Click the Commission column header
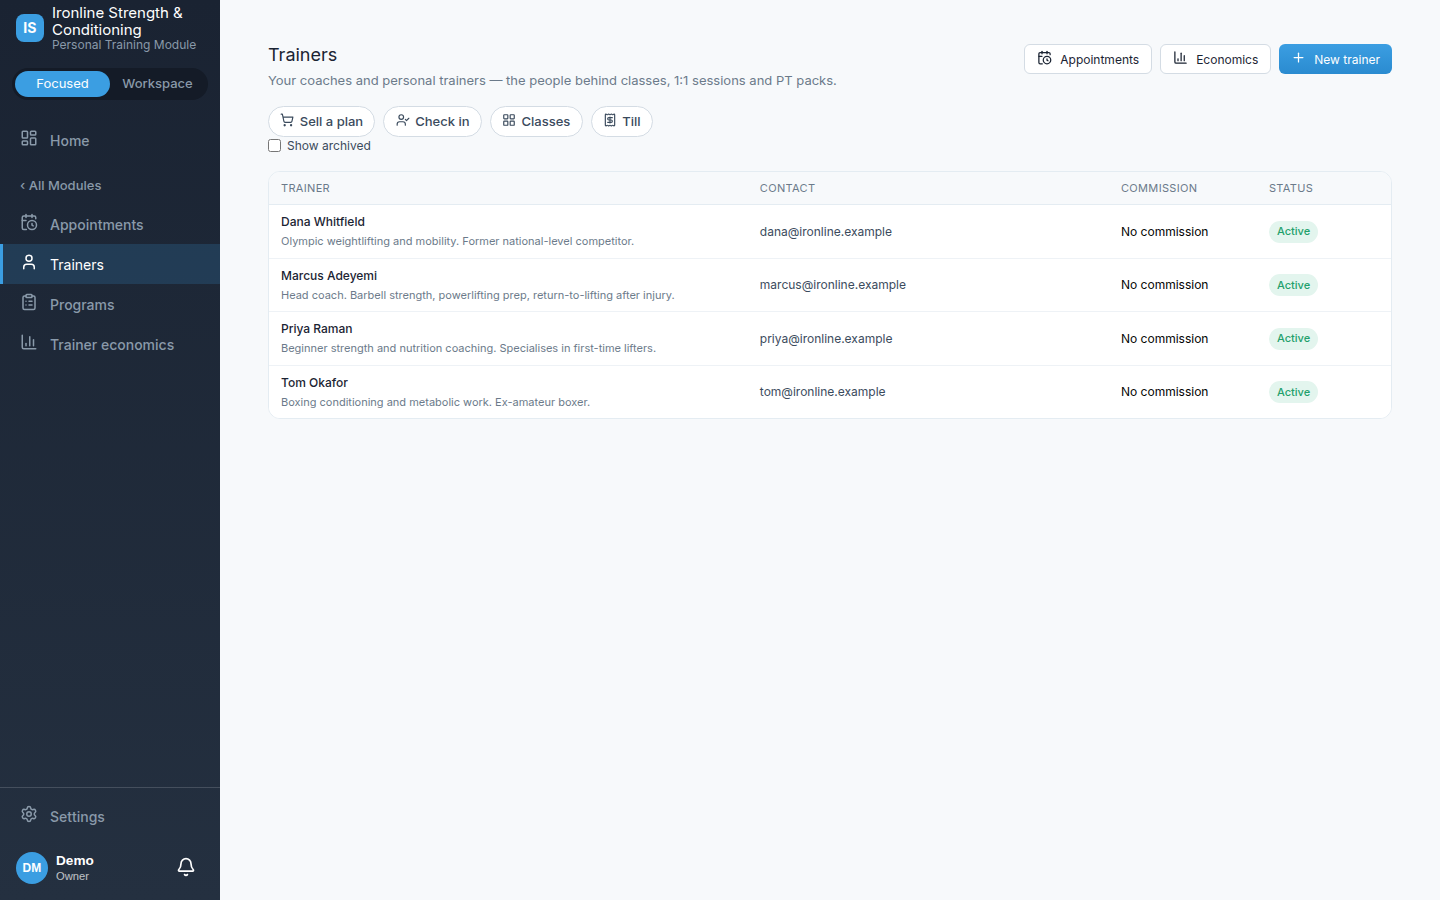The width and height of the screenshot is (1440, 900). [x=1159, y=188]
